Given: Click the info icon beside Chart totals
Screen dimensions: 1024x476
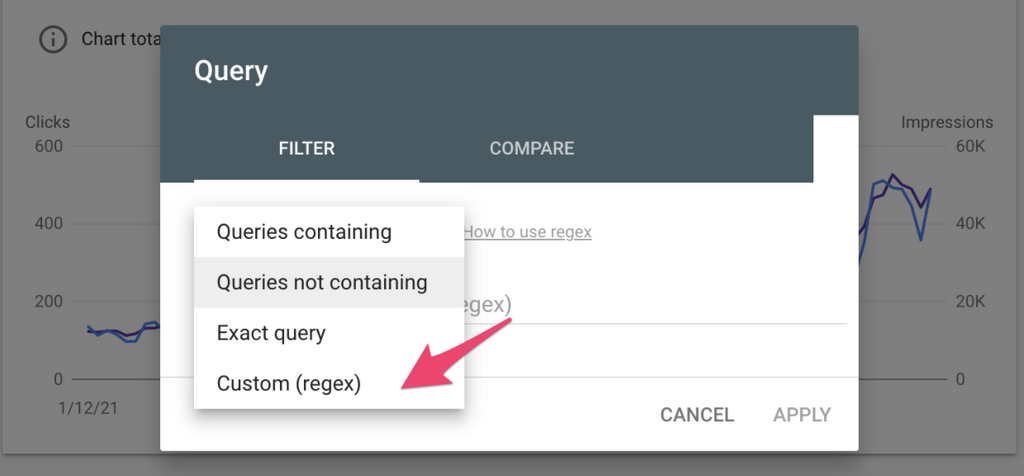Looking at the screenshot, I should 51,40.
